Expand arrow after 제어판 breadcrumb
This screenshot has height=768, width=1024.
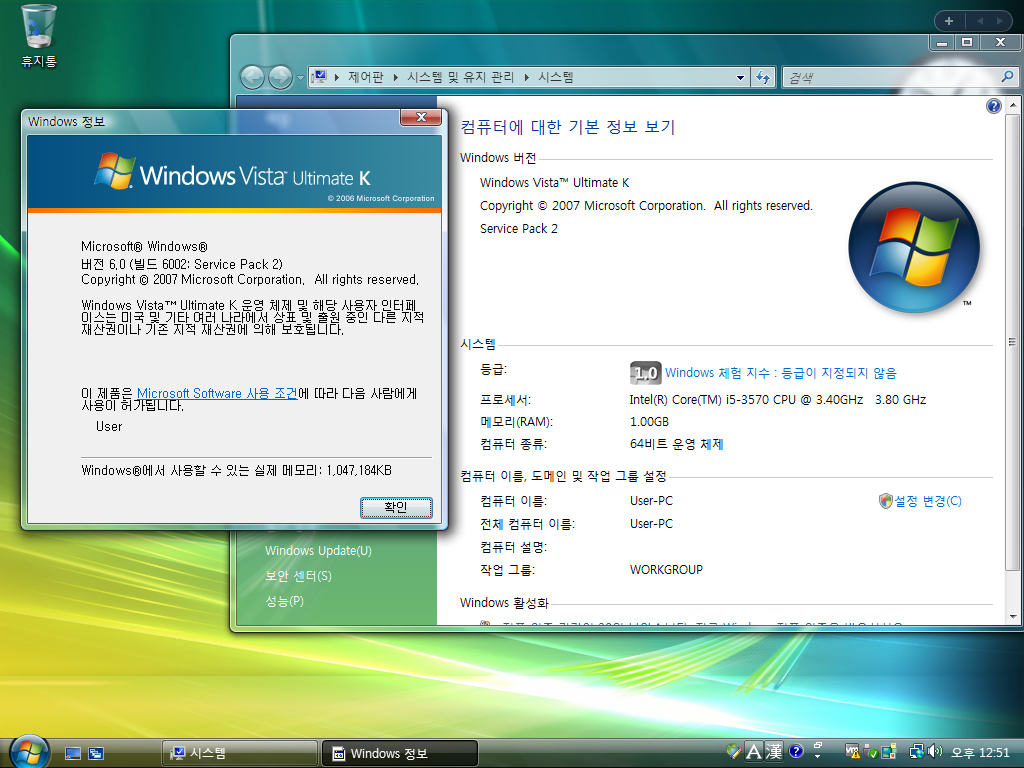(396, 77)
